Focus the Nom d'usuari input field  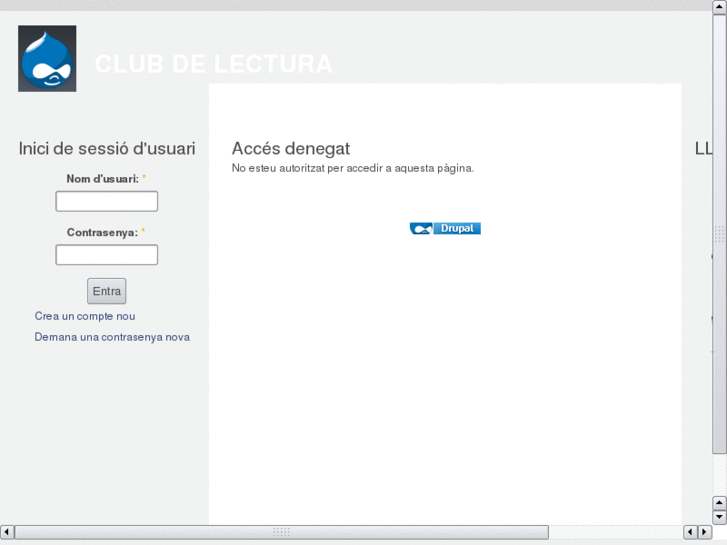point(107,201)
